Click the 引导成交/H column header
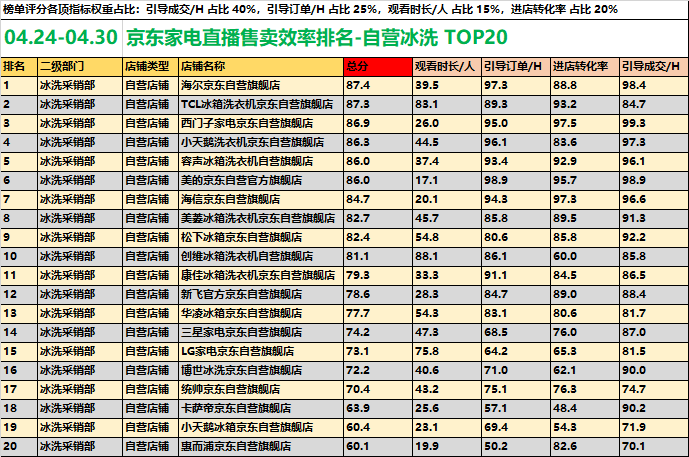This screenshot has height=457, width=689. click(x=654, y=67)
